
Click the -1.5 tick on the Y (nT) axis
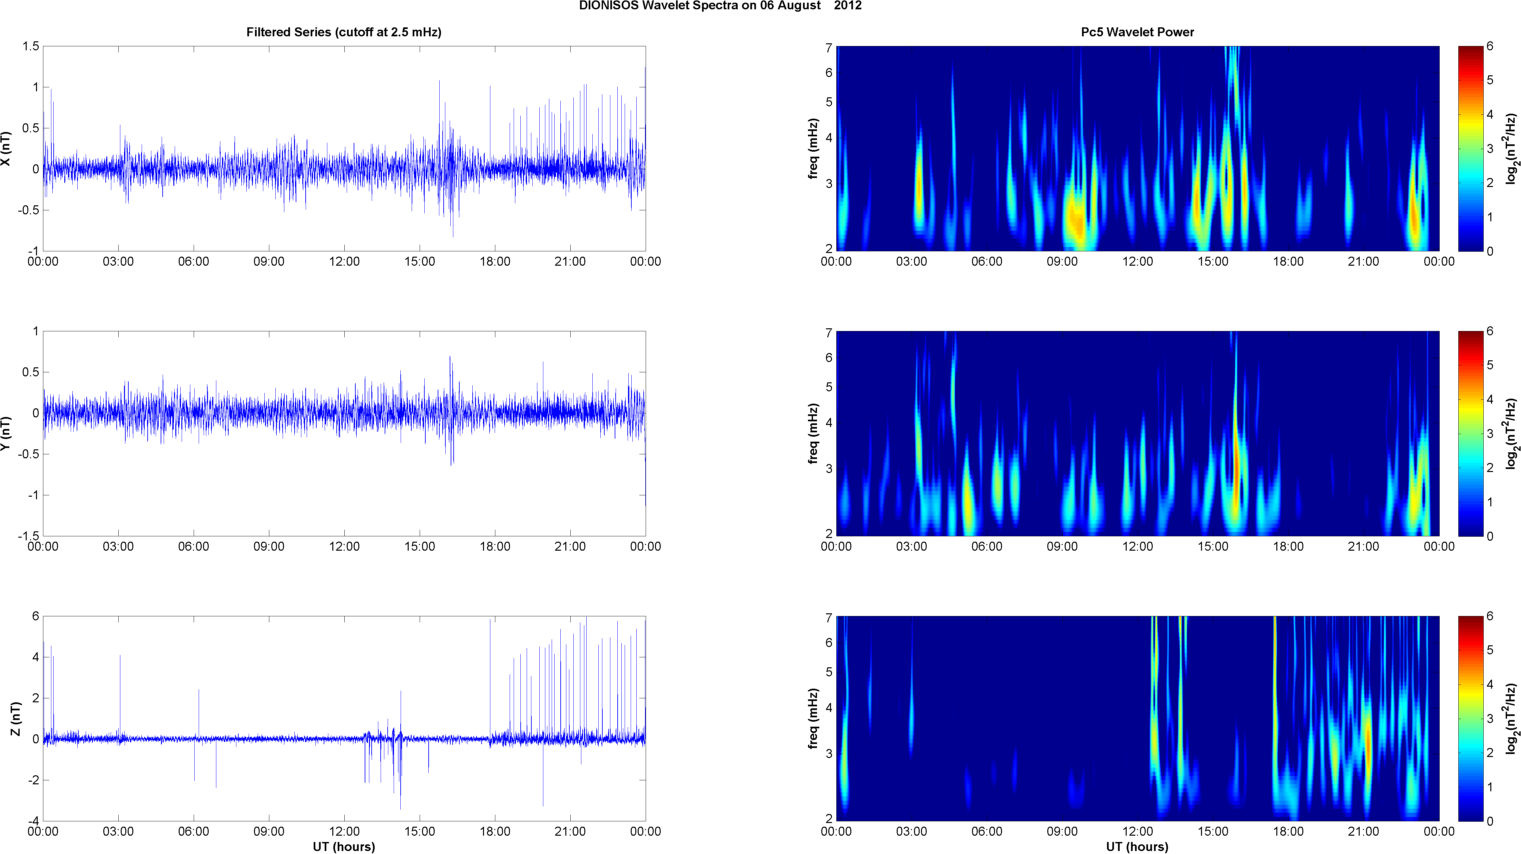(x=28, y=536)
